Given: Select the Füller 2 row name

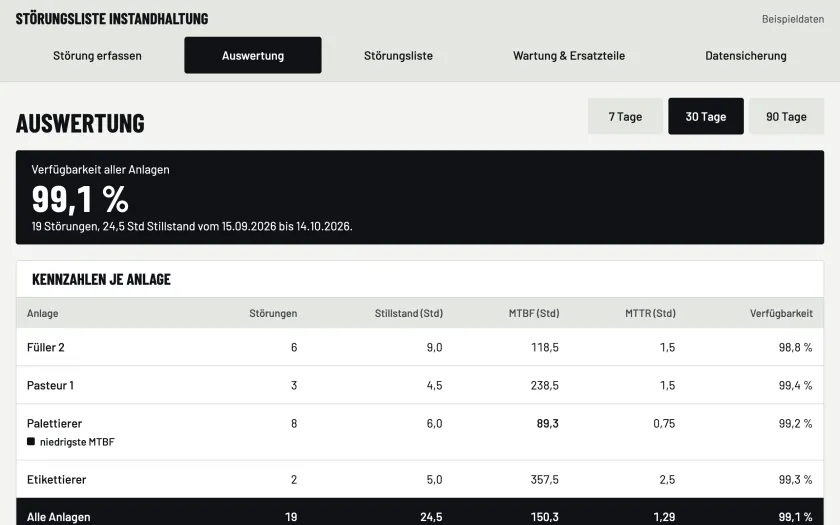Looking at the screenshot, I should click(x=46, y=347).
